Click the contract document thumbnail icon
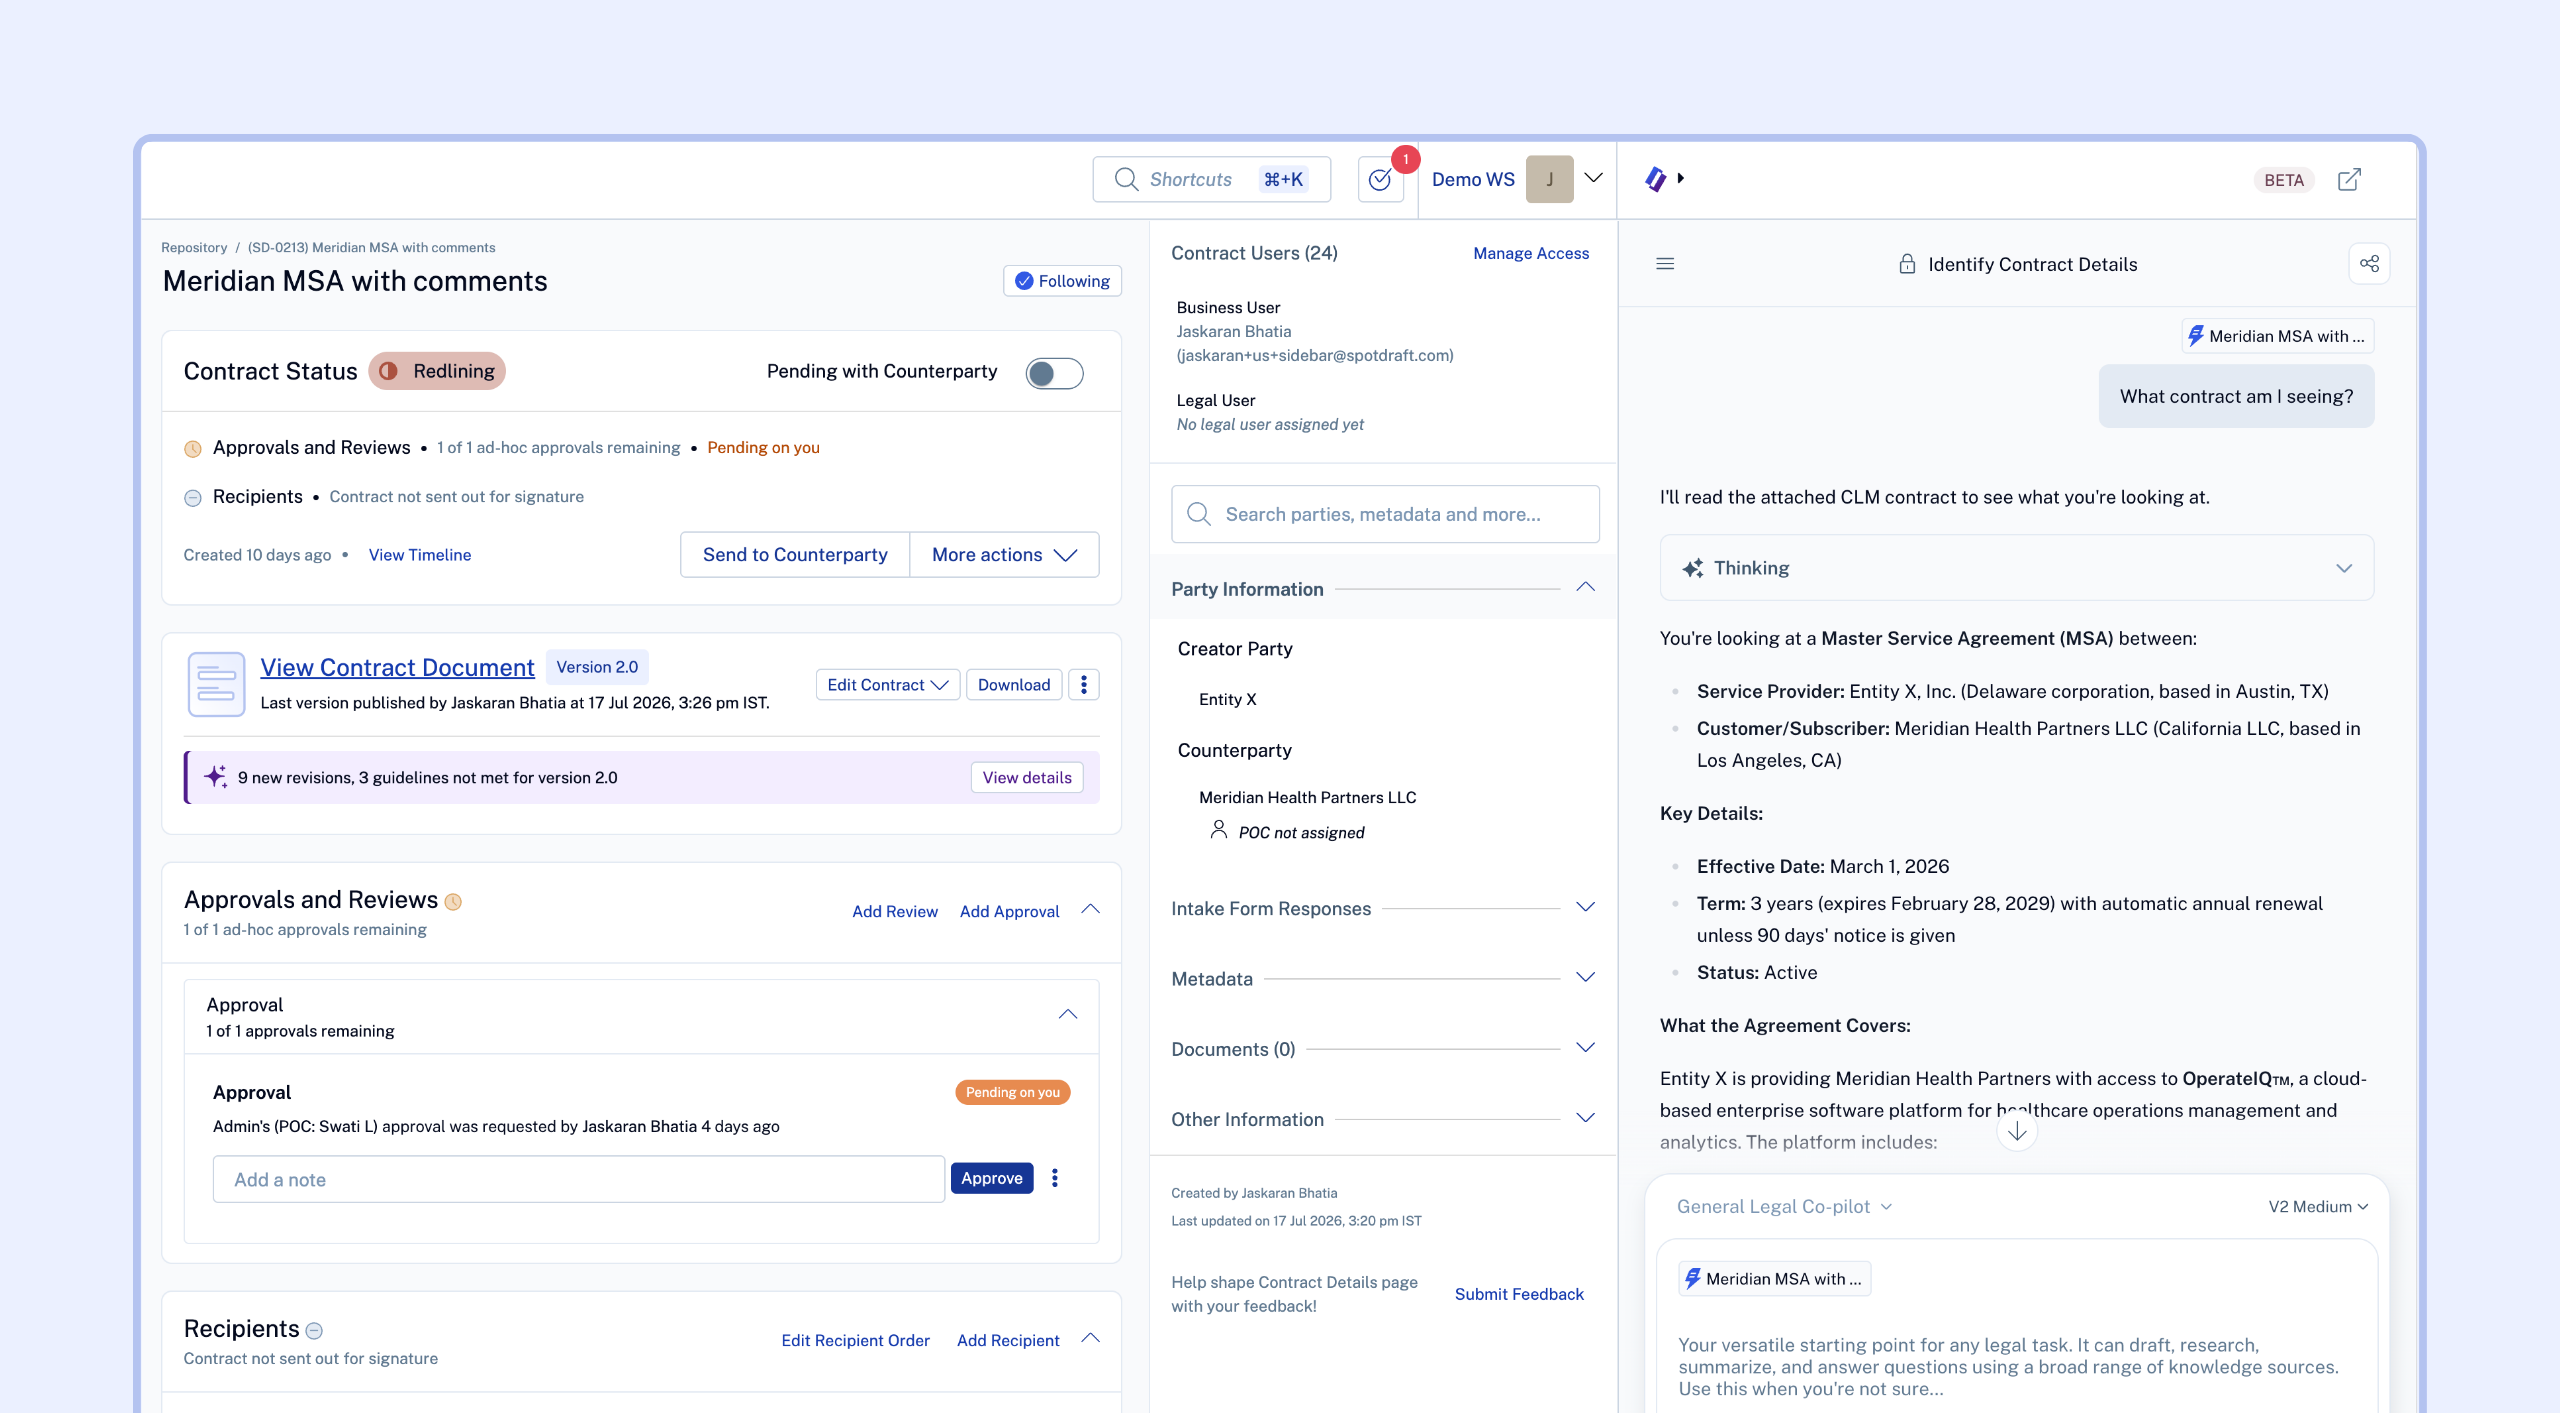Image resolution: width=2560 pixels, height=1413 pixels. click(216, 684)
